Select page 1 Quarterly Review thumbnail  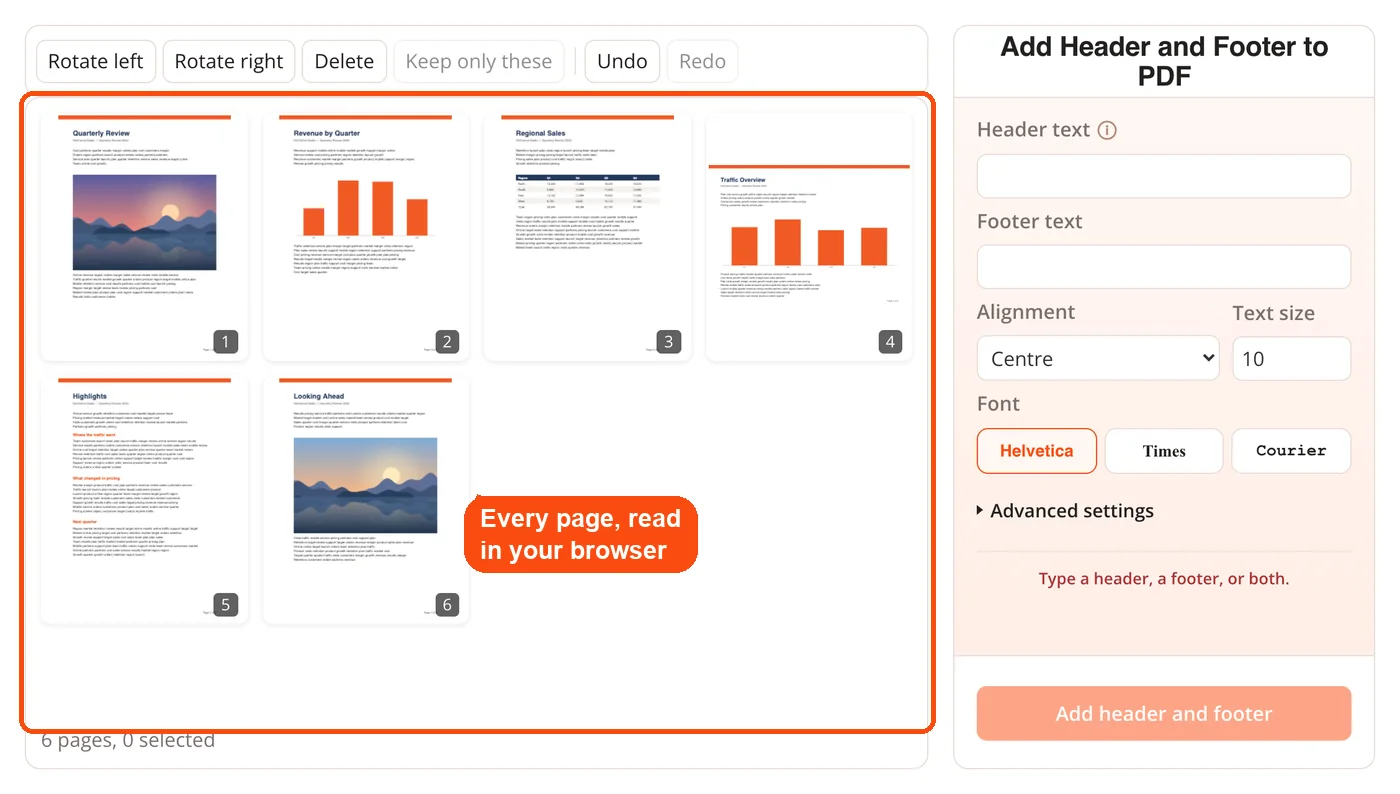pyautogui.click(x=144, y=236)
